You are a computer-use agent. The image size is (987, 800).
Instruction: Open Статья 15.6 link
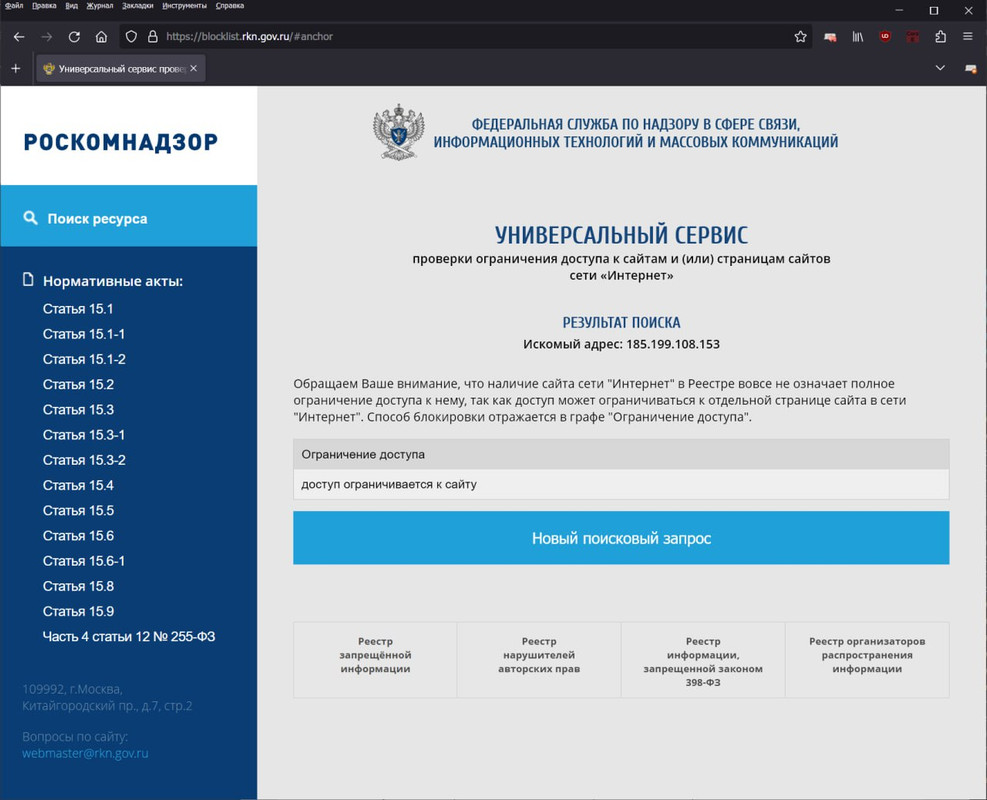pyautogui.click(x=78, y=536)
